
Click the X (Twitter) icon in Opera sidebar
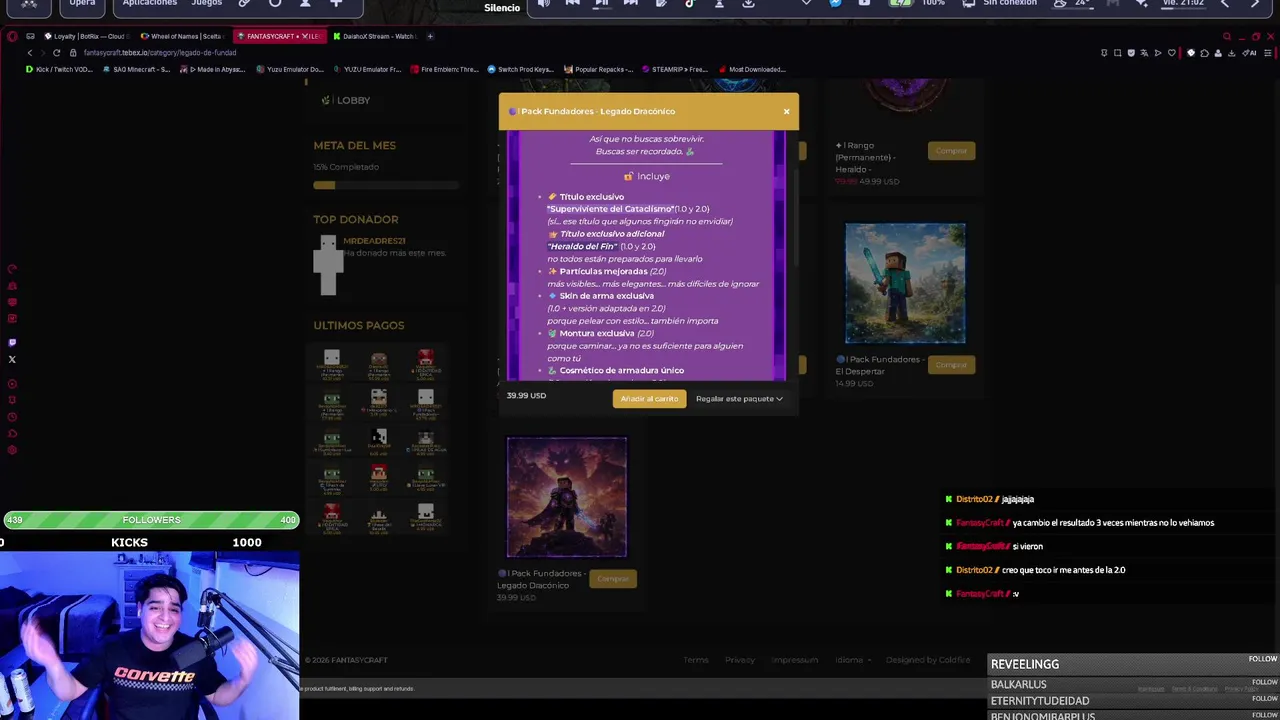tap(12, 359)
